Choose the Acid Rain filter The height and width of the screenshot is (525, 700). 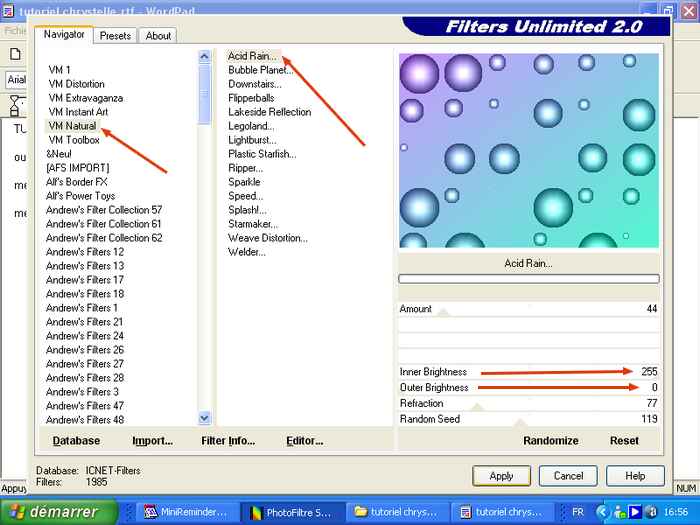tap(253, 56)
